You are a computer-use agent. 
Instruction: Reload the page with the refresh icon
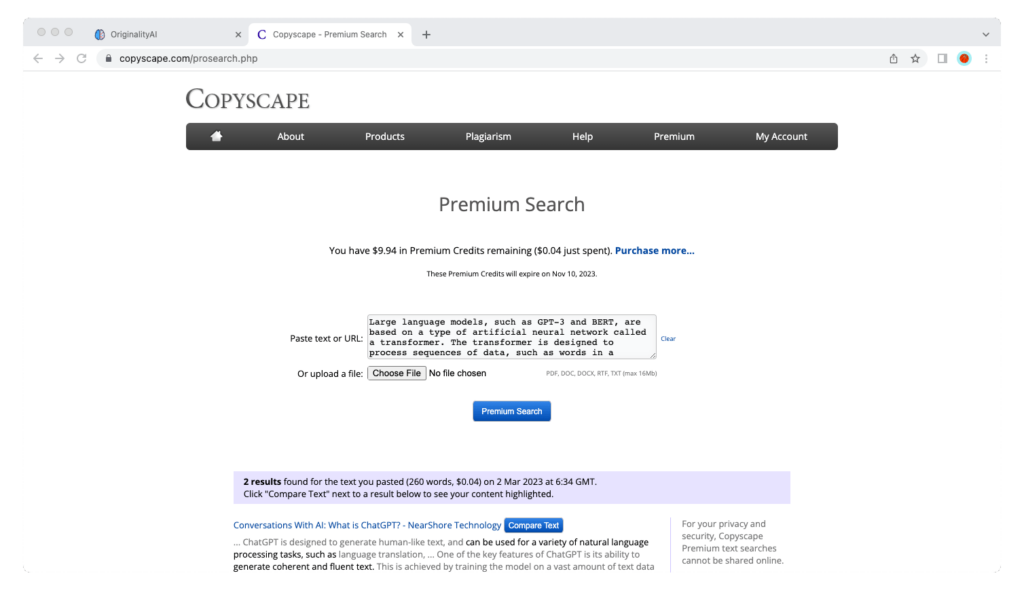coord(82,58)
